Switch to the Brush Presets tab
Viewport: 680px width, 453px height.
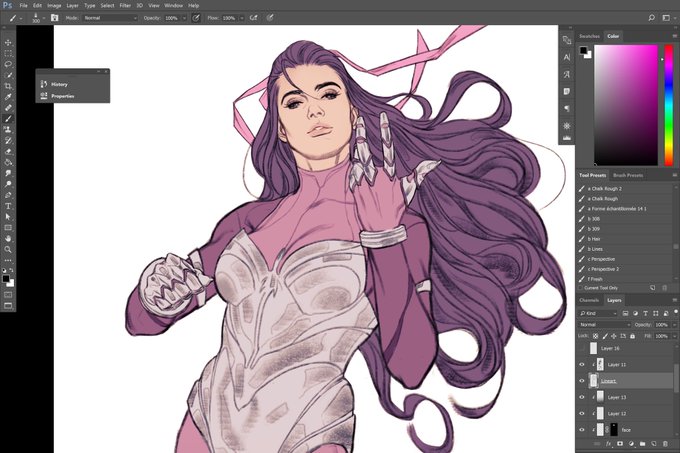628,175
